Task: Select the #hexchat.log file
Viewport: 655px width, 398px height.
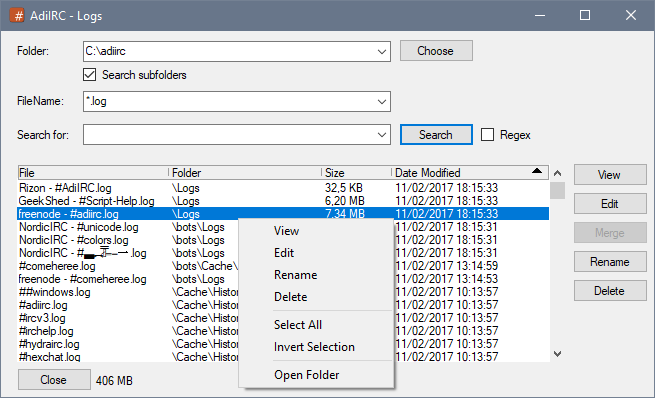Action: pos(49,357)
